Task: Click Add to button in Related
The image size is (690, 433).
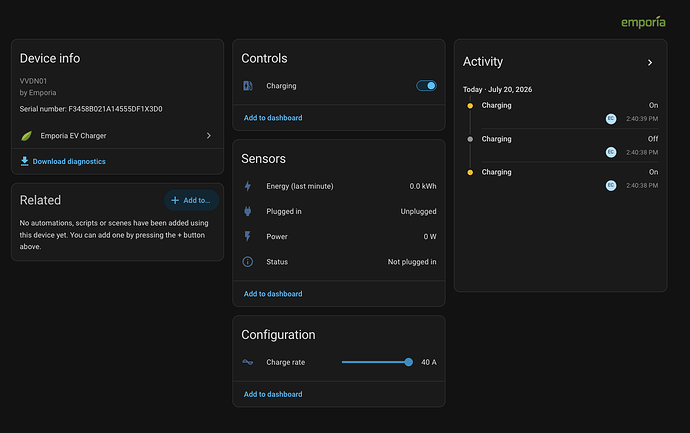Action: pyautogui.click(x=191, y=200)
